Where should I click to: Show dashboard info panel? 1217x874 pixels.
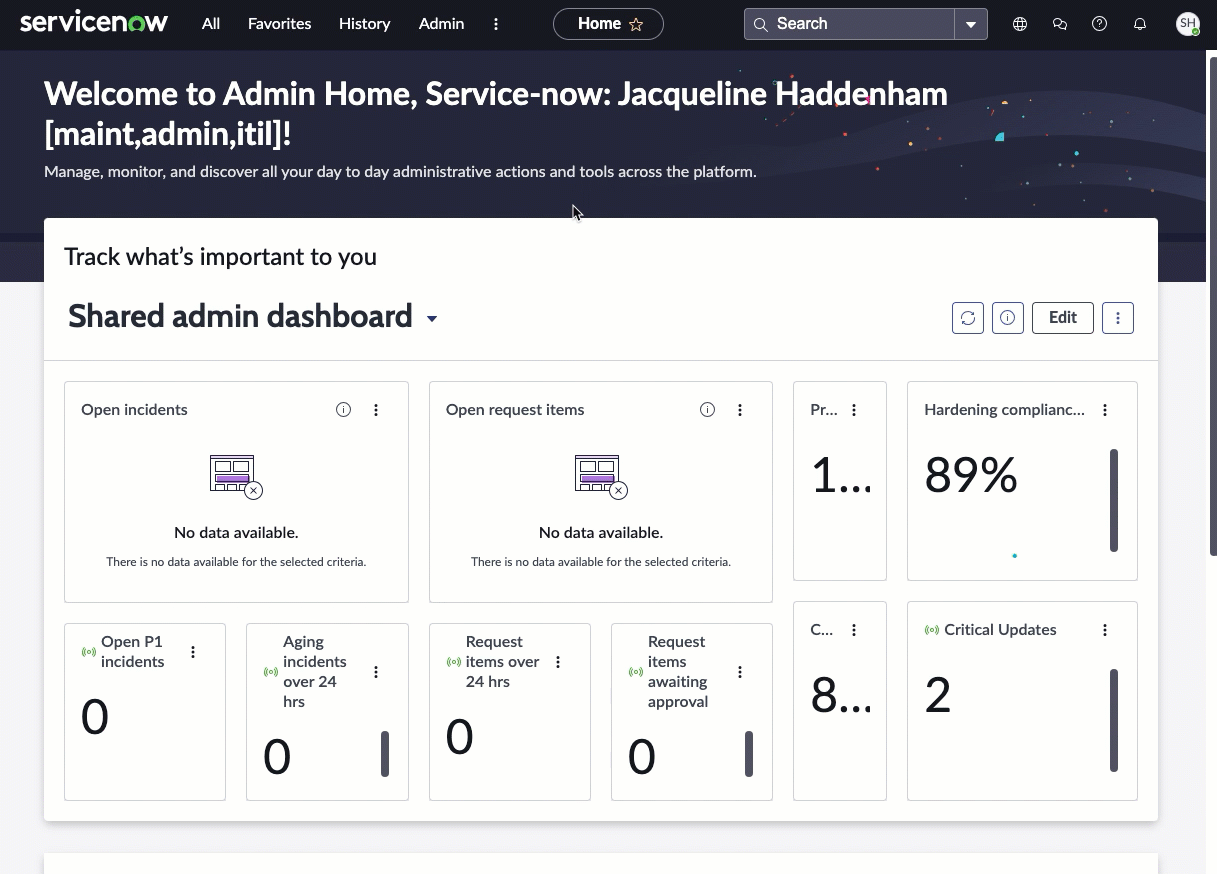tap(1008, 318)
